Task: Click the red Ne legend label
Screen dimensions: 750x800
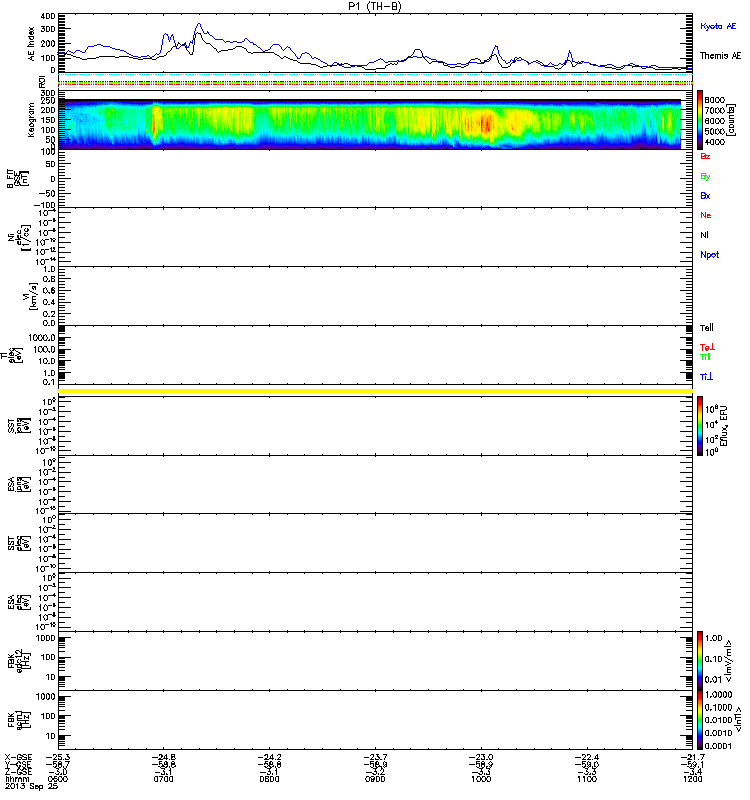Action: pos(705,215)
